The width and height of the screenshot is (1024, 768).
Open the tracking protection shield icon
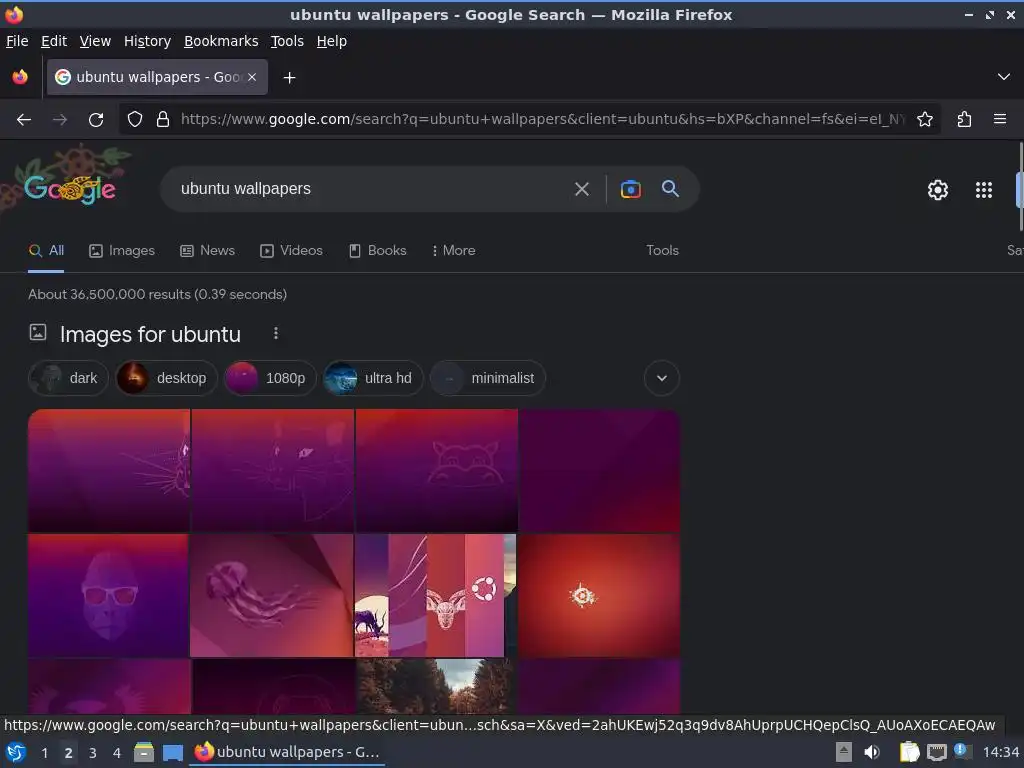[x=135, y=120]
